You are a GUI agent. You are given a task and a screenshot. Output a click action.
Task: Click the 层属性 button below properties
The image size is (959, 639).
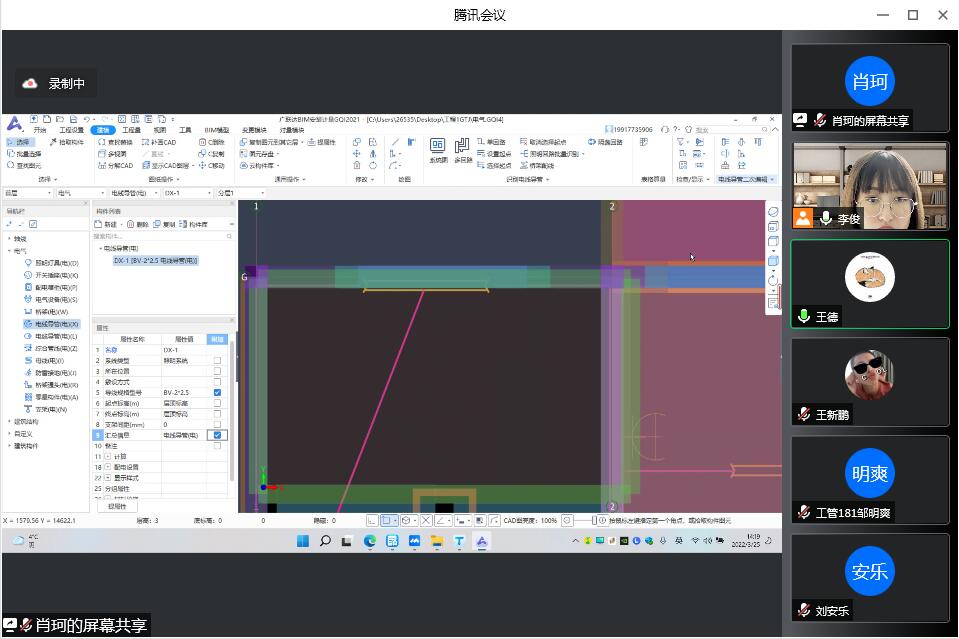[117, 506]
